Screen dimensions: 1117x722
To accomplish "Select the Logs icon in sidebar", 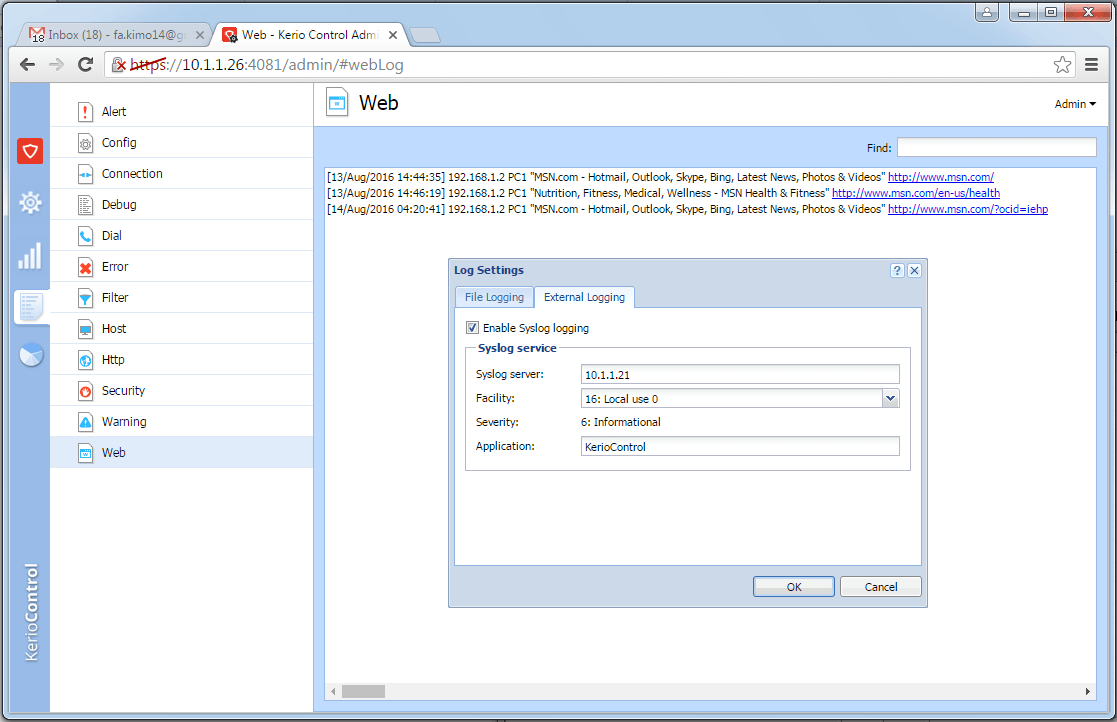I will pyautogui.click(x=30, y=307).
